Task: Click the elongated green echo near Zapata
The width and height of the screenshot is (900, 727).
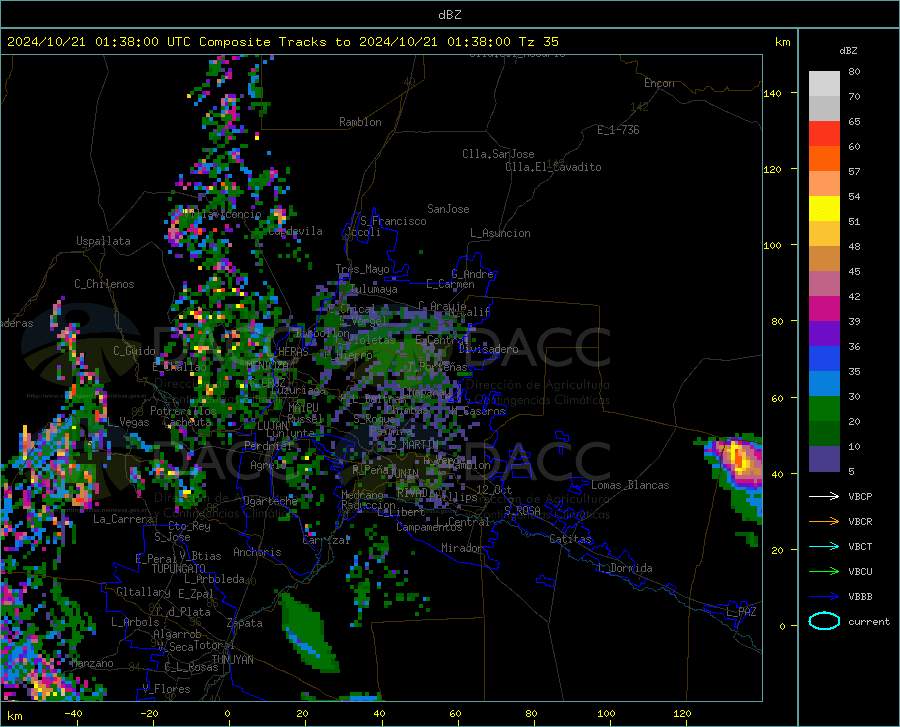Action: pos(308,633)
